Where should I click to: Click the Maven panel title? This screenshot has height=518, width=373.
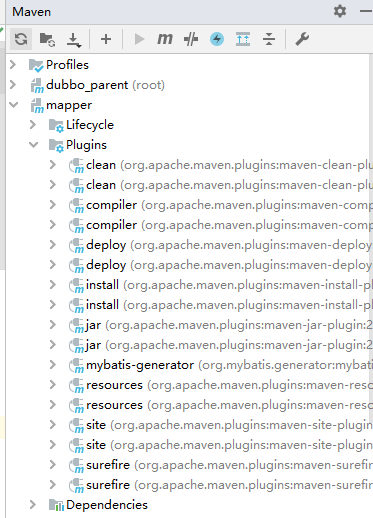coord(32,12)
